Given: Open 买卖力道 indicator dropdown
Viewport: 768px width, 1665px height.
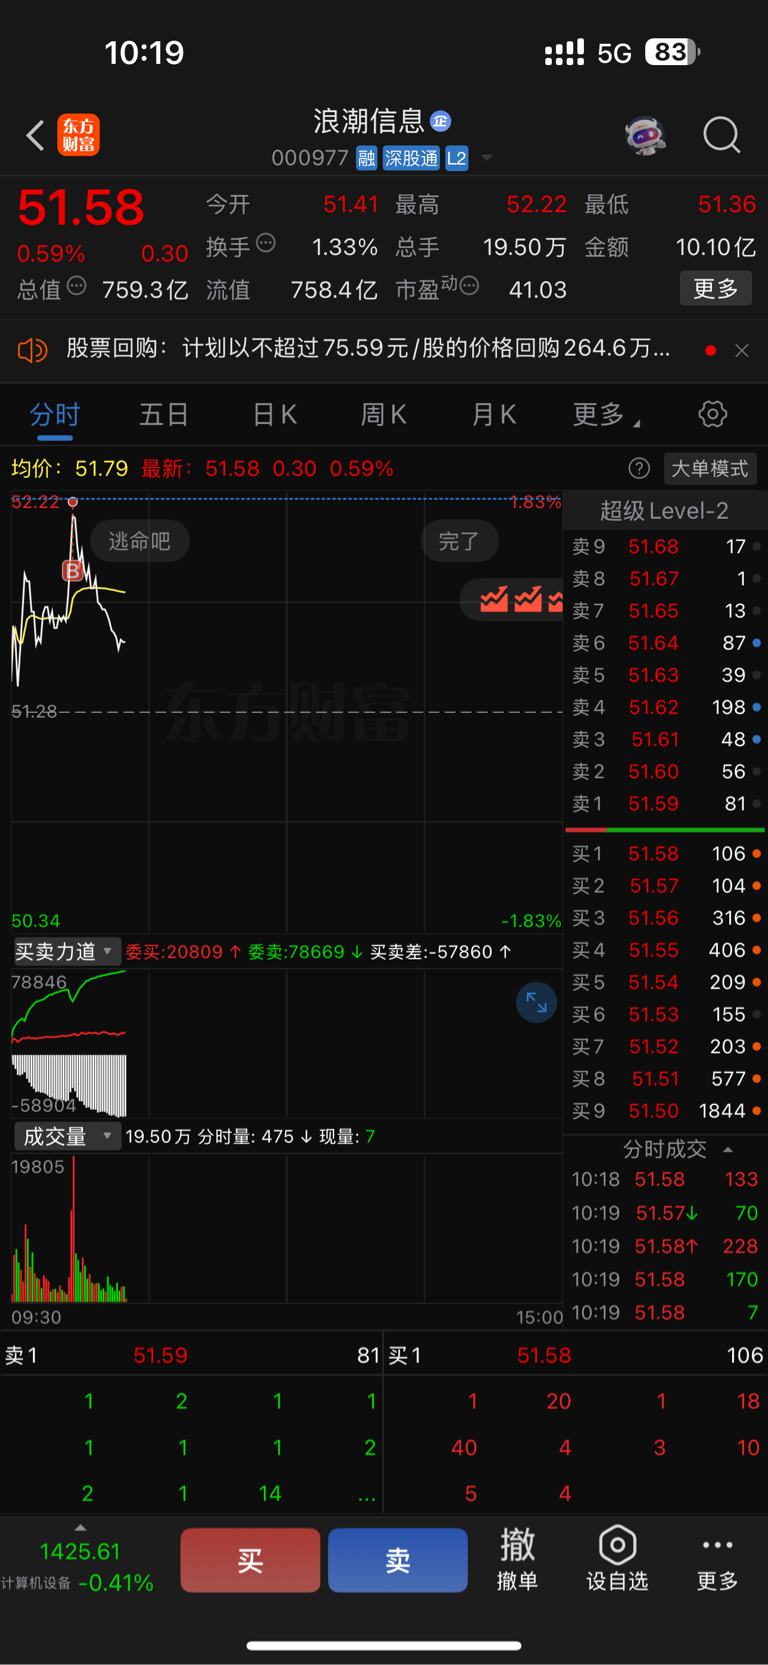Looking at the screenshot, I should pyautogui.click(x=67, y=951).
